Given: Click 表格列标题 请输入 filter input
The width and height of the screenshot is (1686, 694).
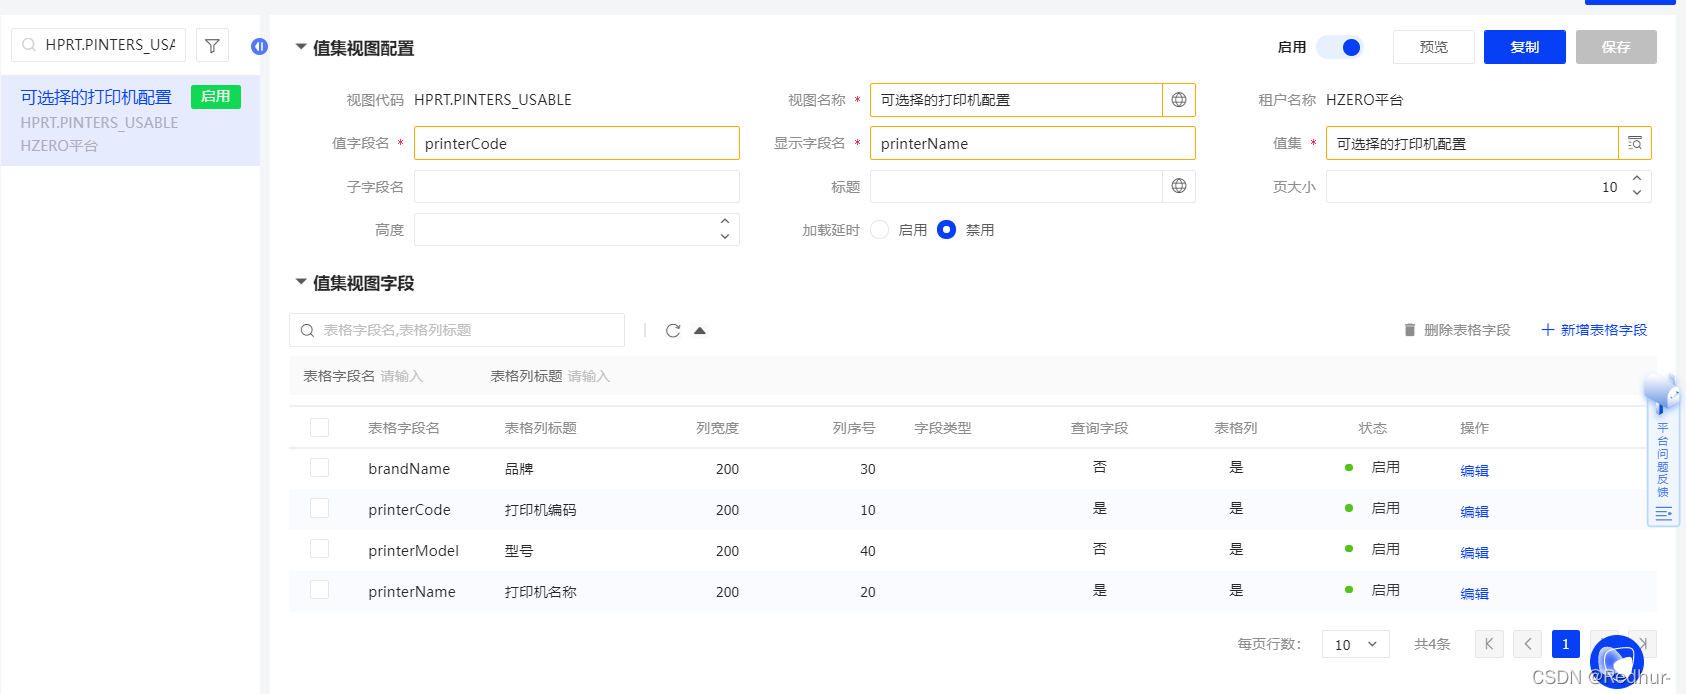Looking at the screenshot, I should click(x=589, y=376).
